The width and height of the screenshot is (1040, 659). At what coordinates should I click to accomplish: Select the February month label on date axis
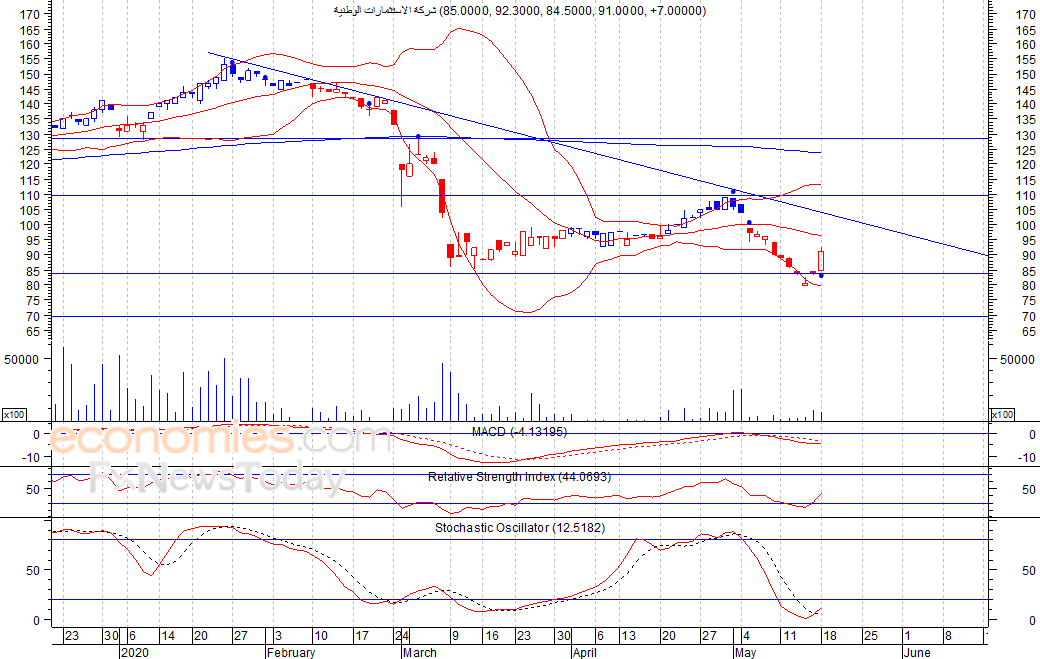[291, 652]
